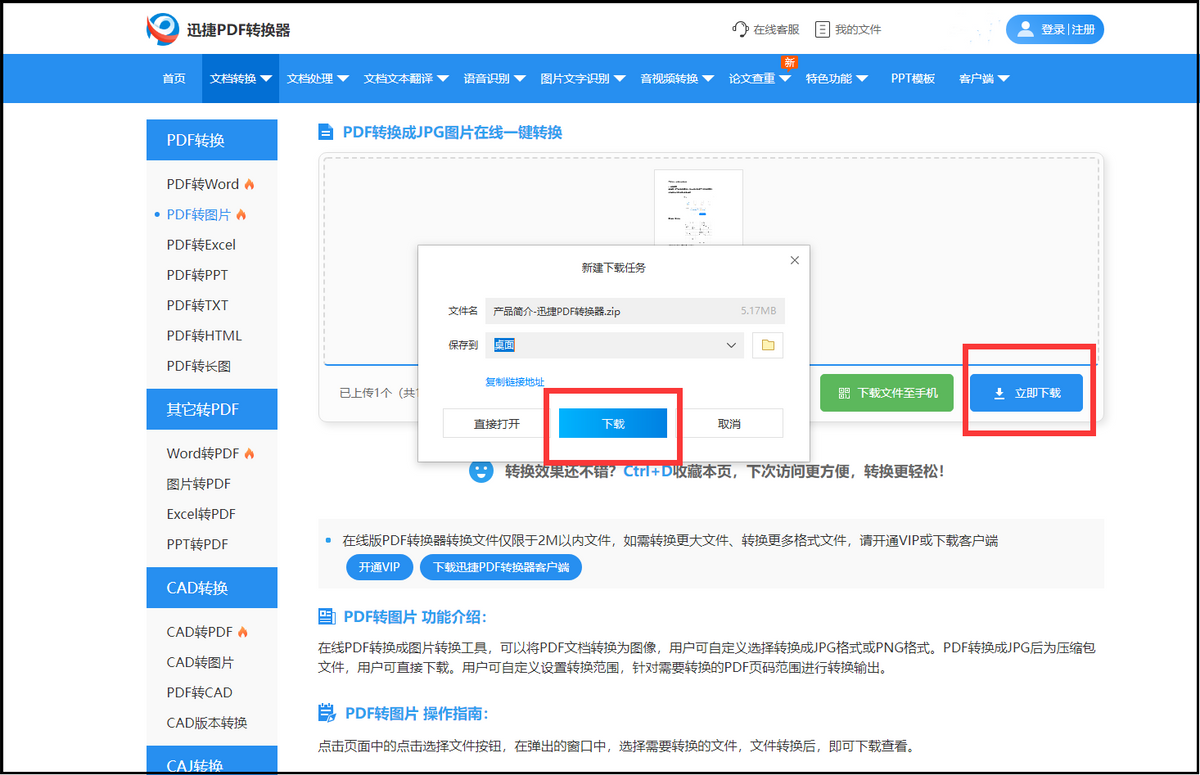The image size is (1200, 775).
Task: Click the CAD转换 sidebar header
Action: pos(212,588)
